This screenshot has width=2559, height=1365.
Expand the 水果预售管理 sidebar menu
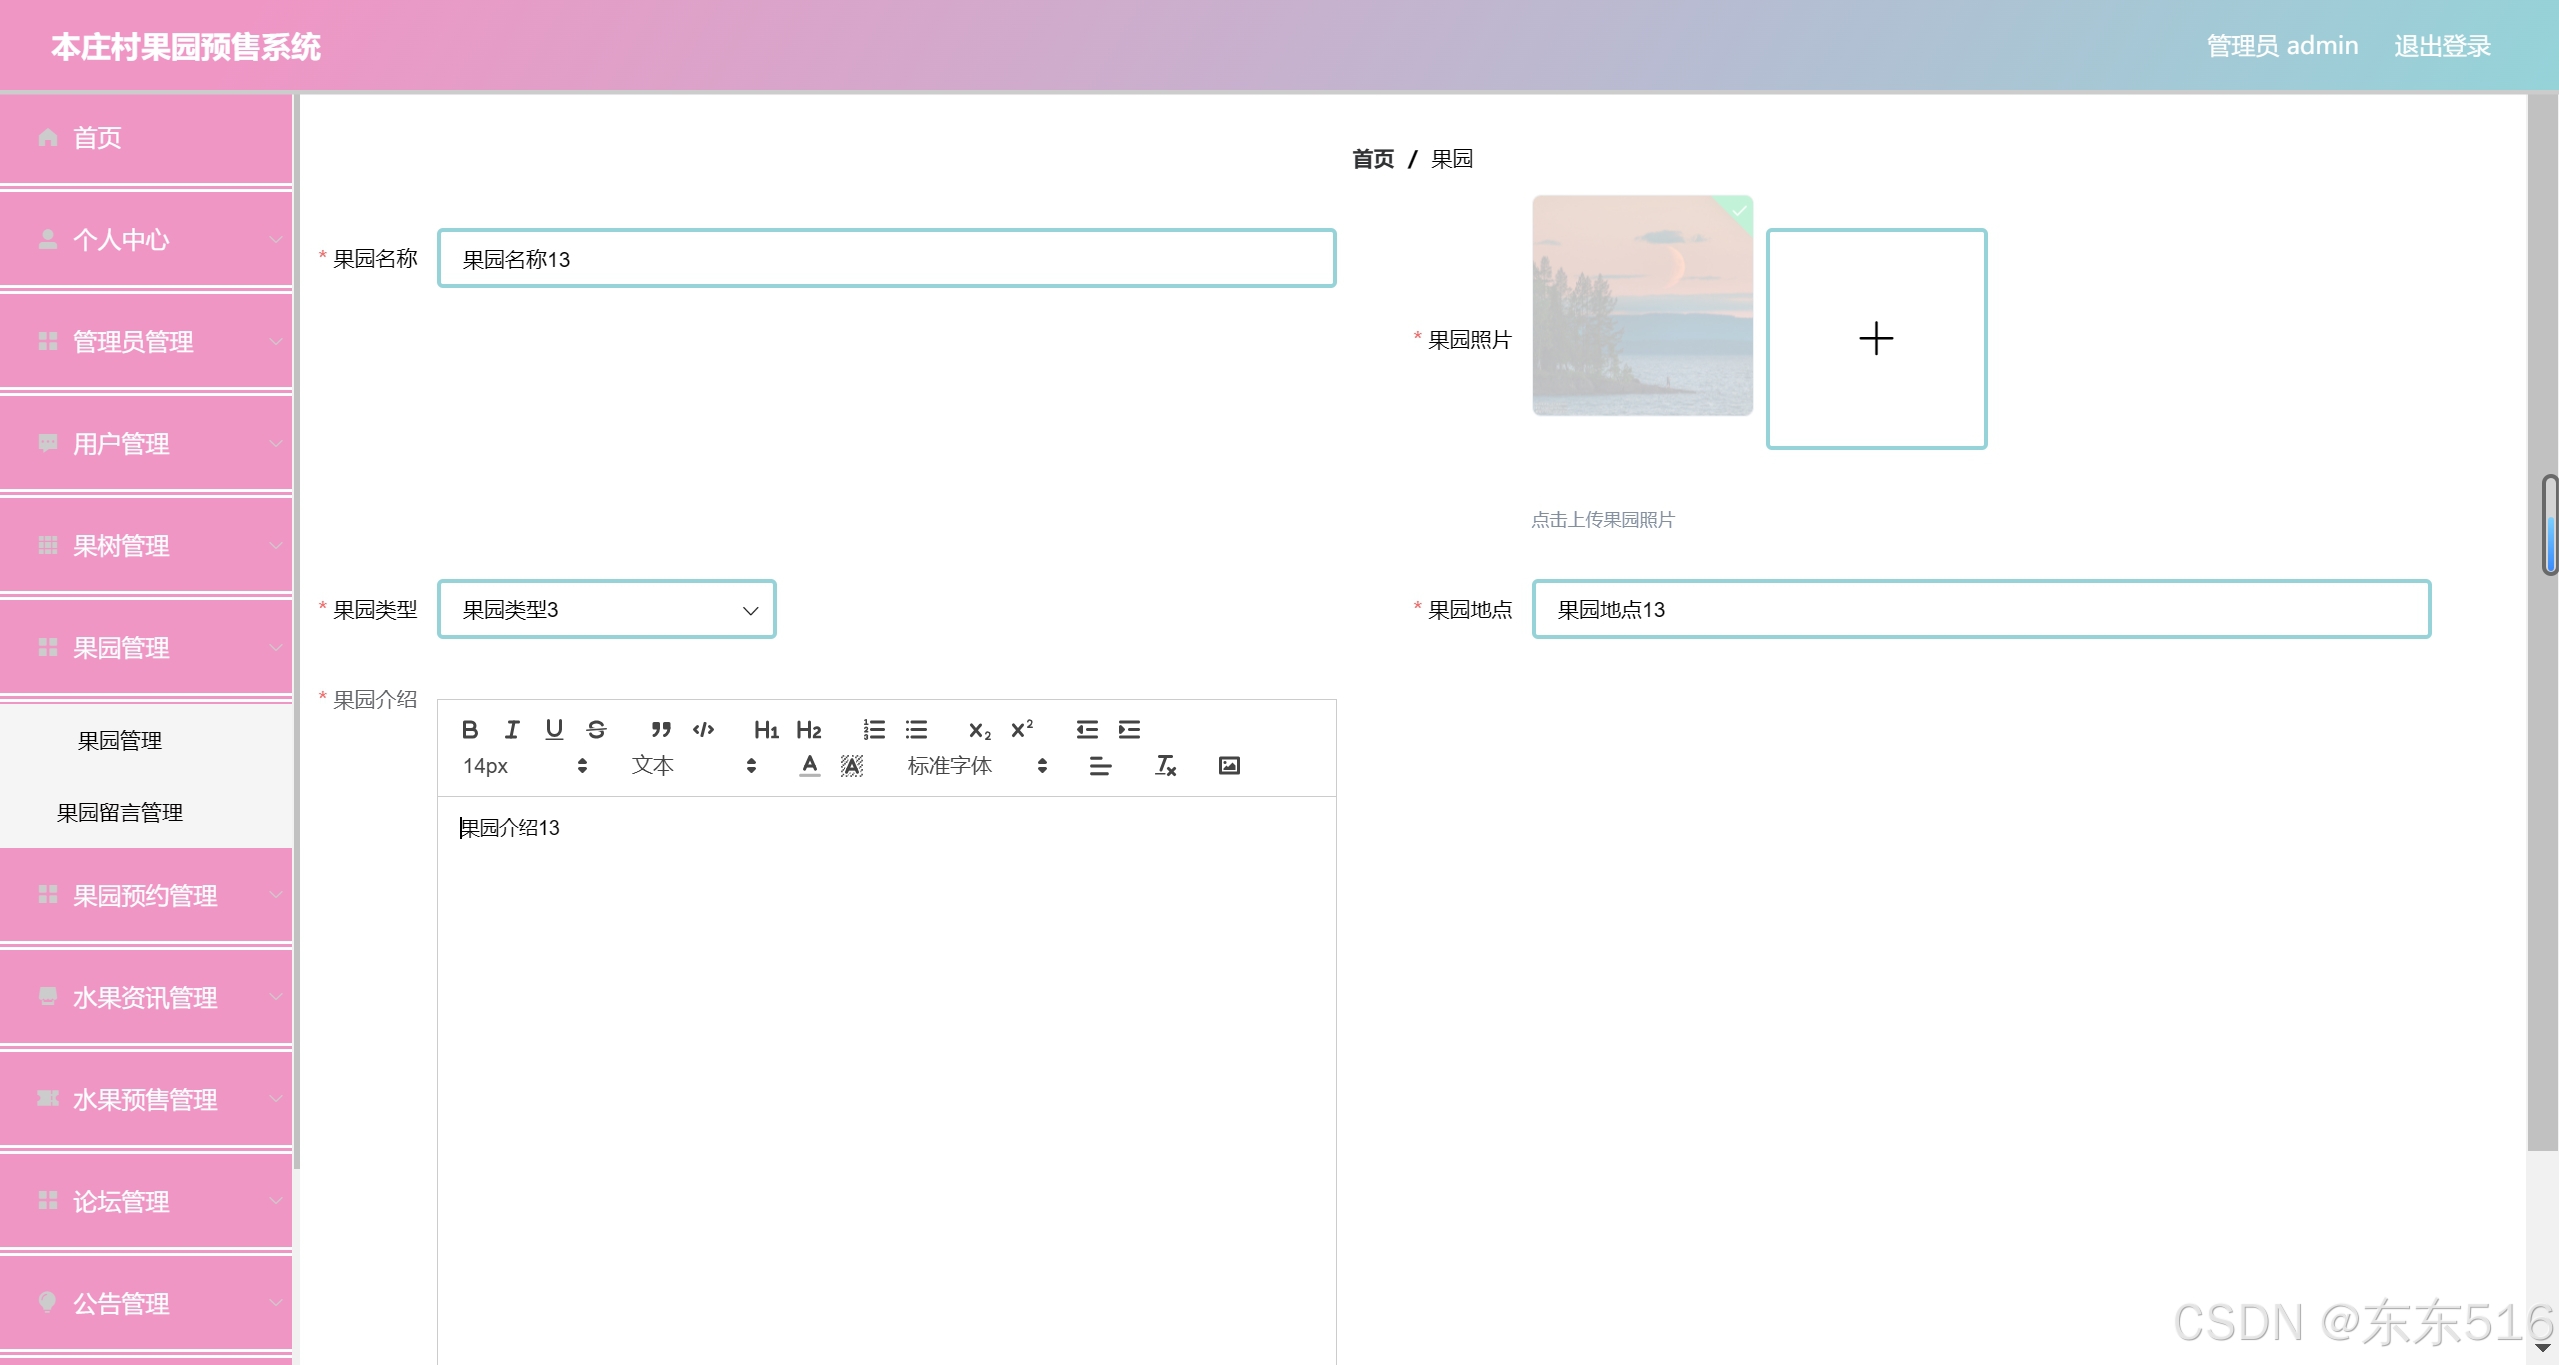coord(146,1100)
